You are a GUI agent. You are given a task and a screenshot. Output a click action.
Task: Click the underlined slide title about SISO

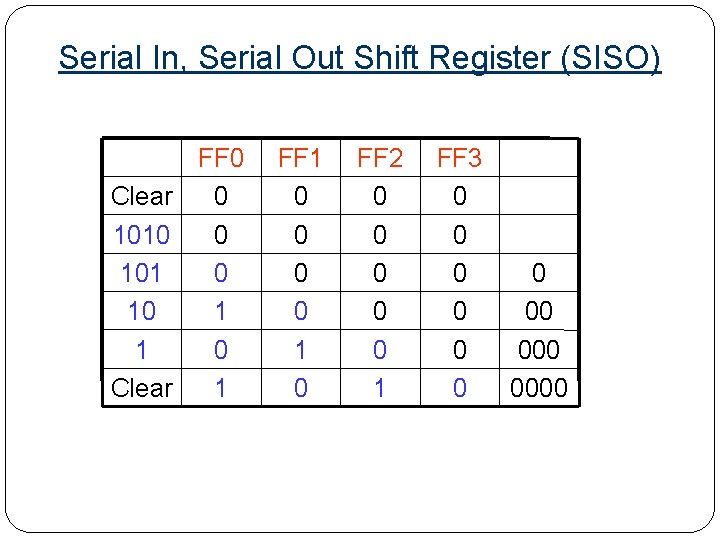360,58
